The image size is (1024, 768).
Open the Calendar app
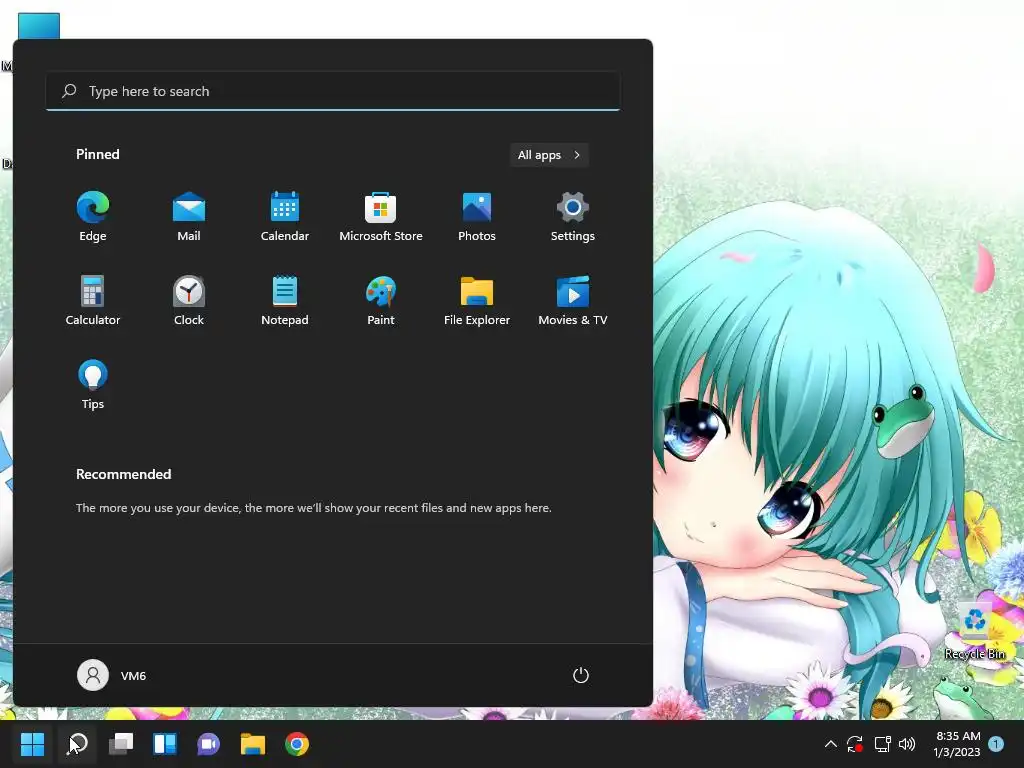coord(285,217)
